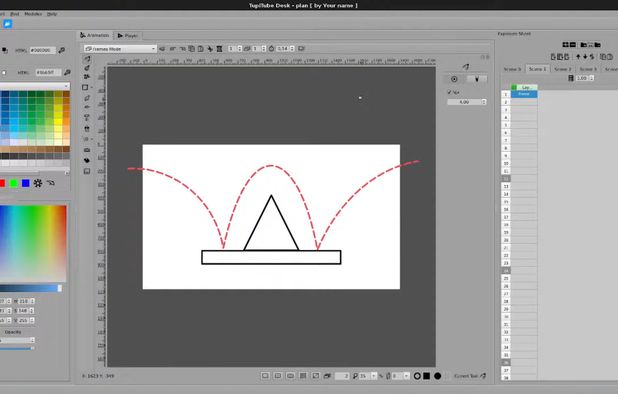Click frame row number 10 in Exposure Sheet
Image resolution: width=618 pixels, height=394 pixels.
506,163
